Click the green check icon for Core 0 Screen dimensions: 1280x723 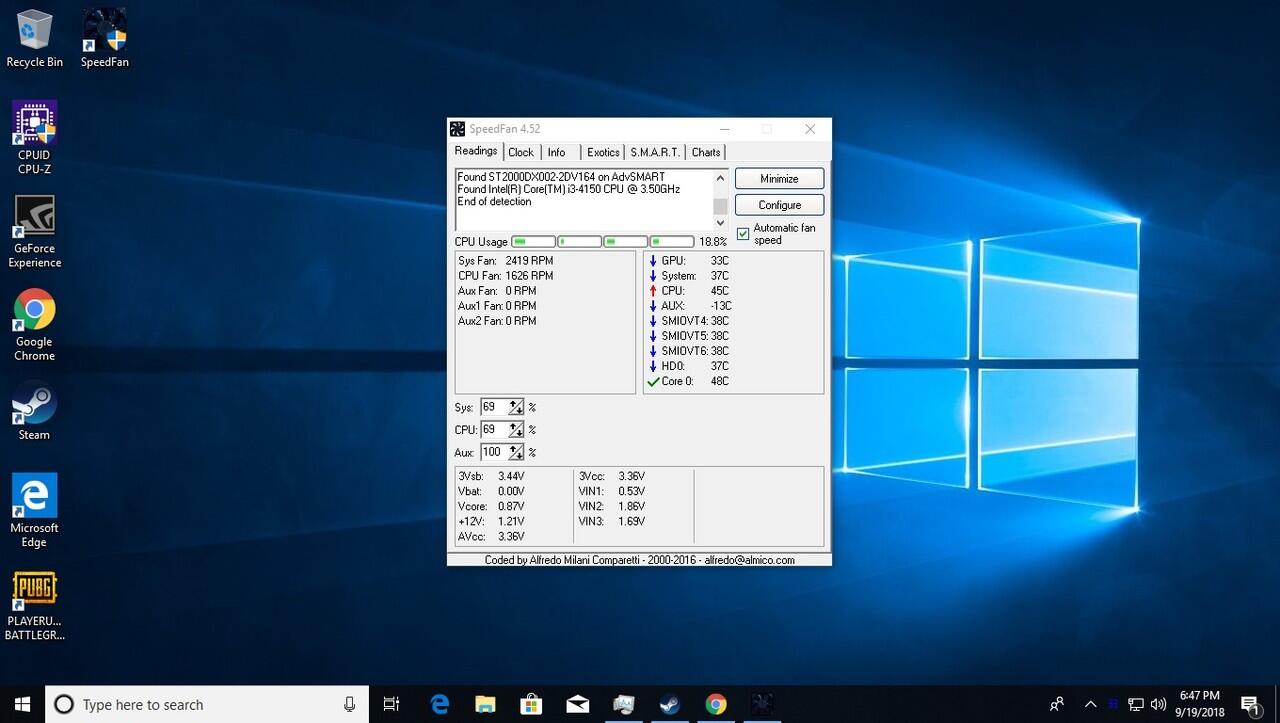click(653, 381)
